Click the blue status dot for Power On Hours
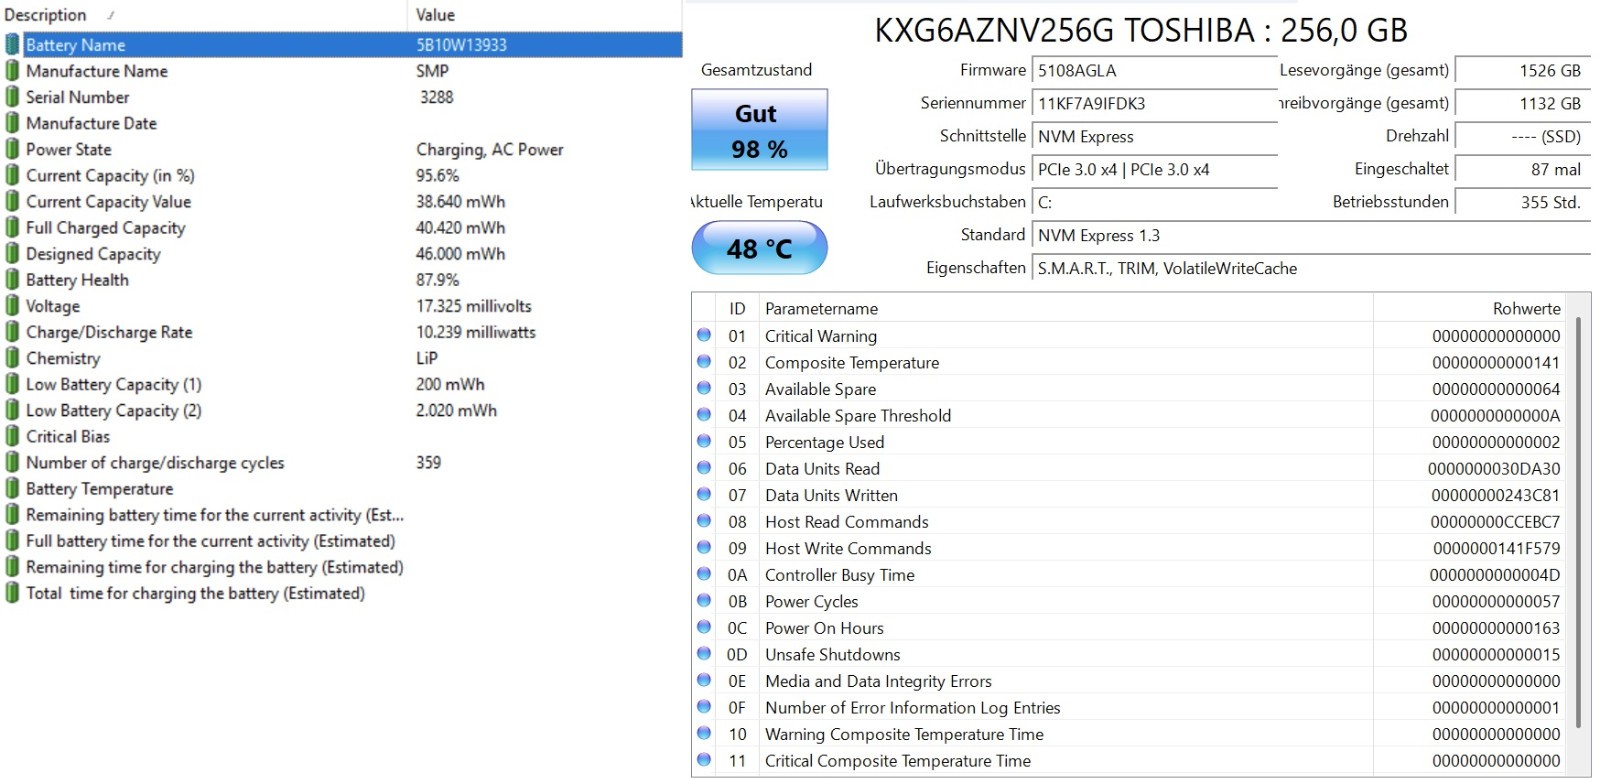The image size is (1600, 778). click(x=704, y=627)
